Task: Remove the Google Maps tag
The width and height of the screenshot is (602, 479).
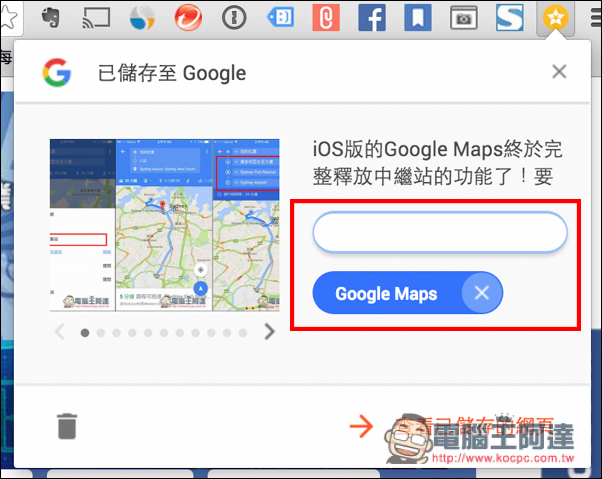Action: 481,293
